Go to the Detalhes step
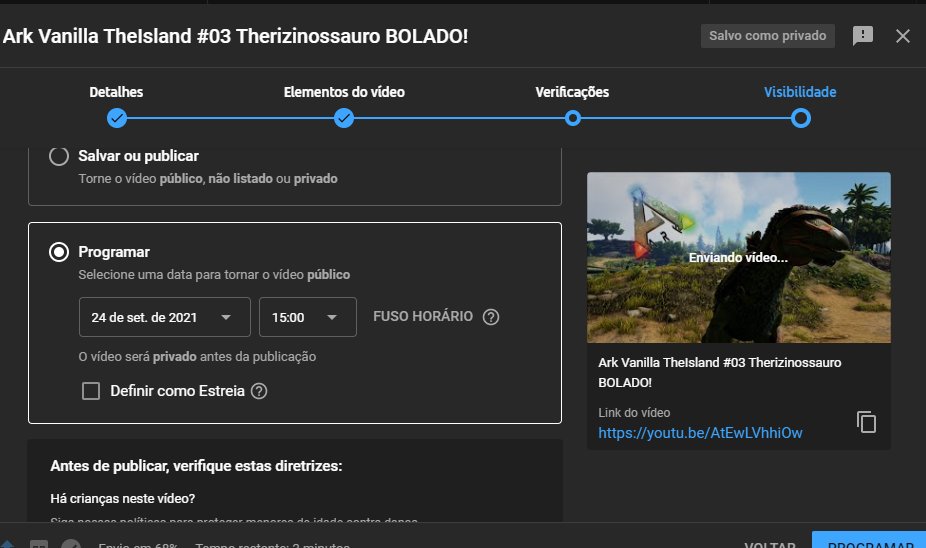Image resolution: width=926 pixels, height=548 pixels. pyautogui.click(x=116, y=118)
